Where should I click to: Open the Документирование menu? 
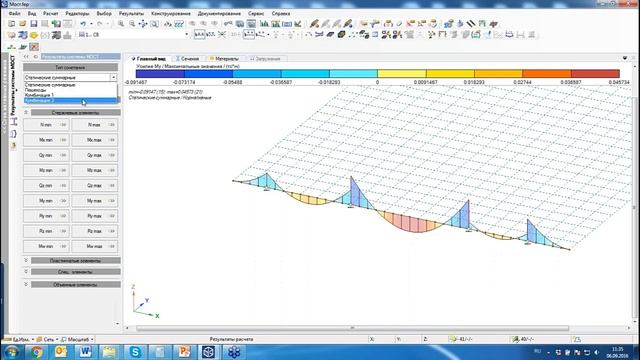tap(219, 13)
